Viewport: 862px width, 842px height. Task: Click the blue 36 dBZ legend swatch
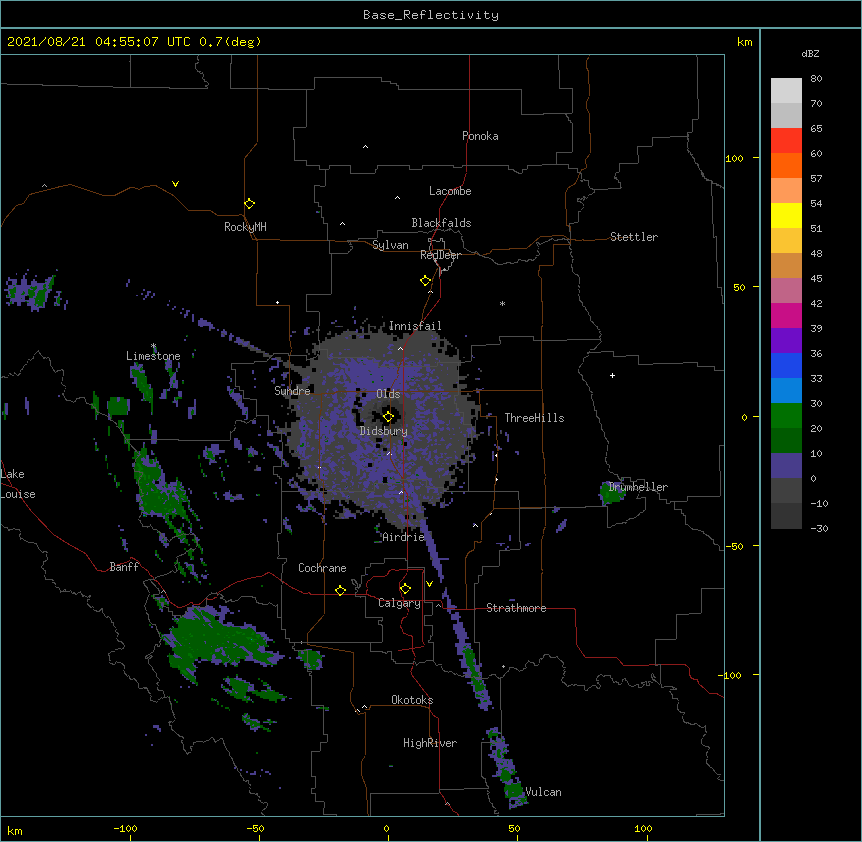coord(786,365)
